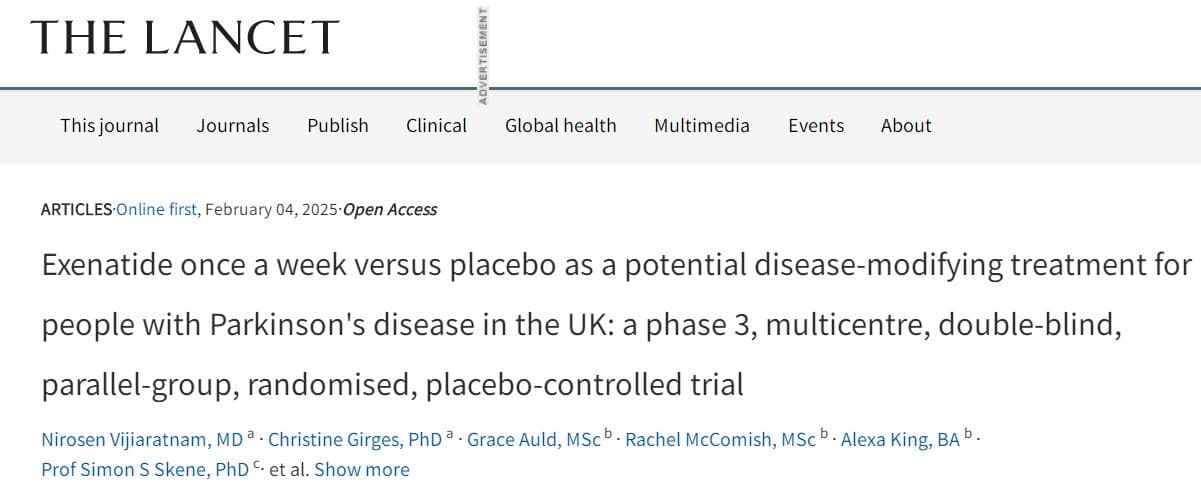Image resolution: width=1201 pixels, height=483 pixels.
Task: Click the Exenatide article title
Action: [617, 325]
